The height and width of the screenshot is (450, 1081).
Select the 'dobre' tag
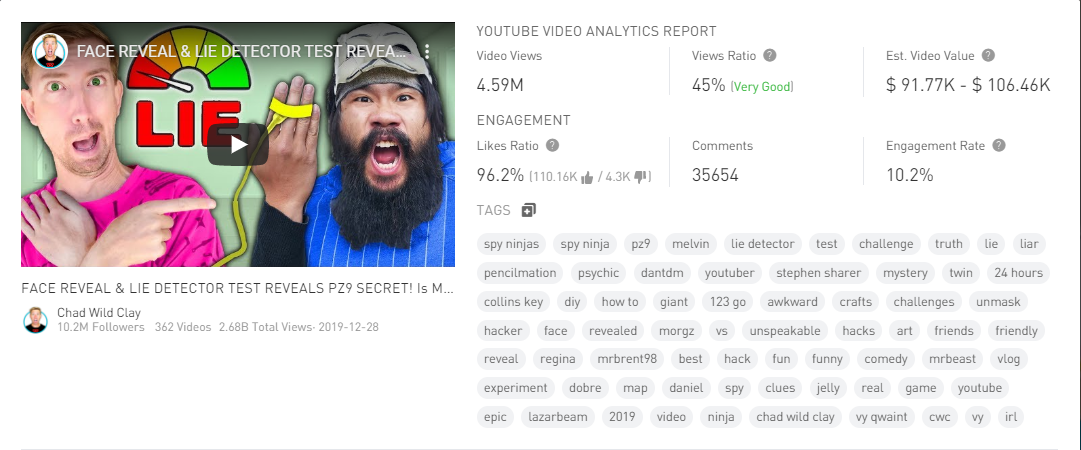(x=585, y=387)
